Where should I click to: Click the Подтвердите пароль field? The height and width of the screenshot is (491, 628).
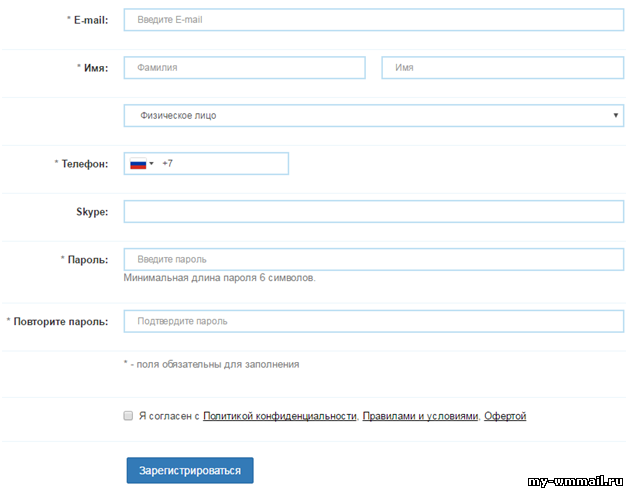click(x=374, y=321)
